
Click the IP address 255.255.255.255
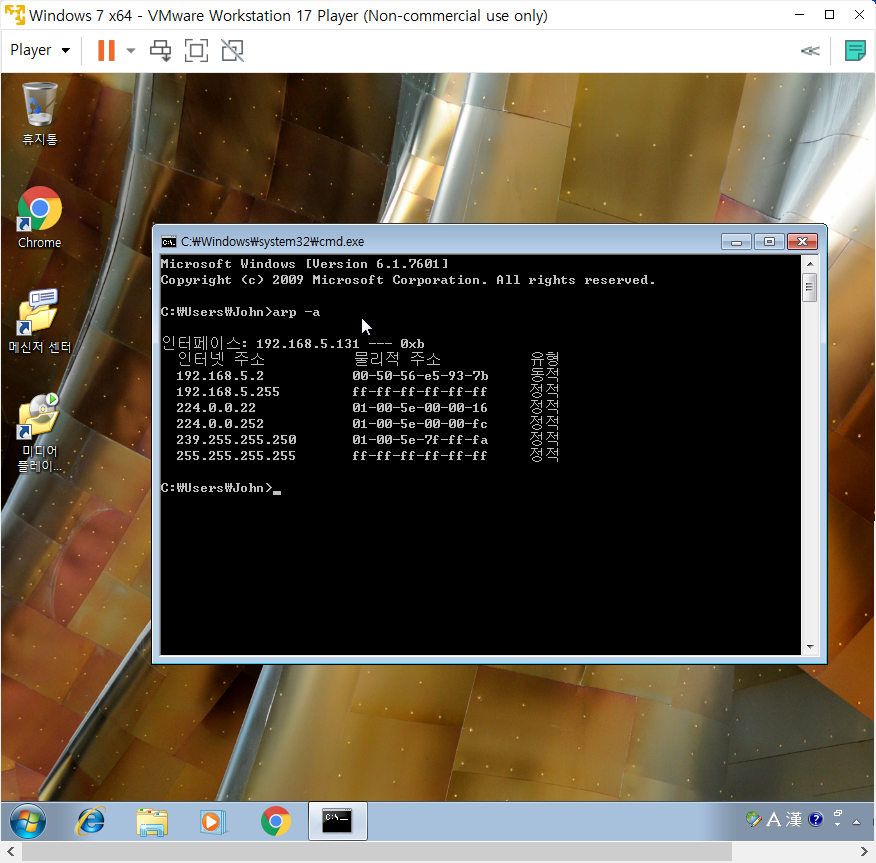[x=236, y=456]
